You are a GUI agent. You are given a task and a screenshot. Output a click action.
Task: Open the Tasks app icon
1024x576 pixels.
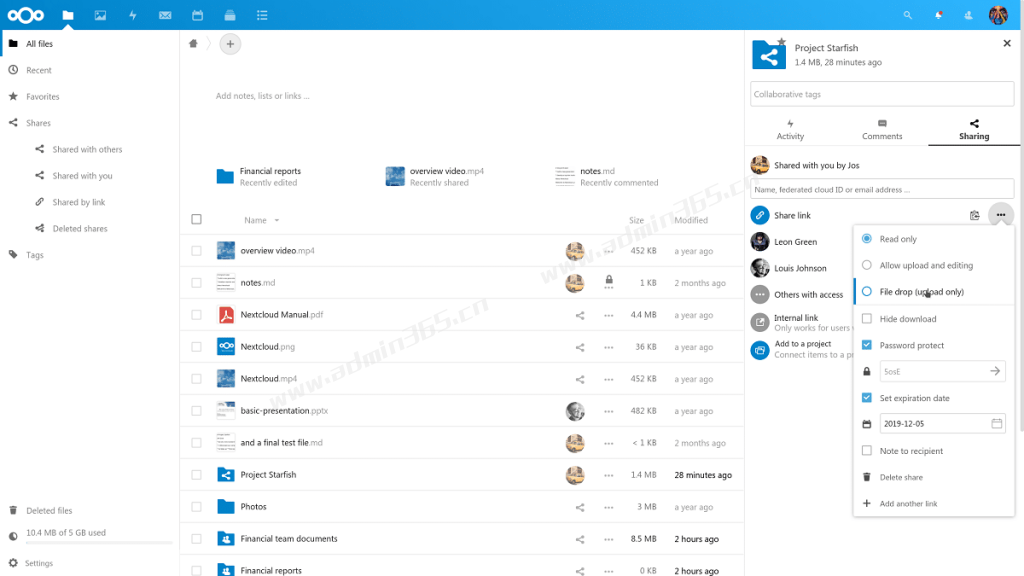(262, 15)
